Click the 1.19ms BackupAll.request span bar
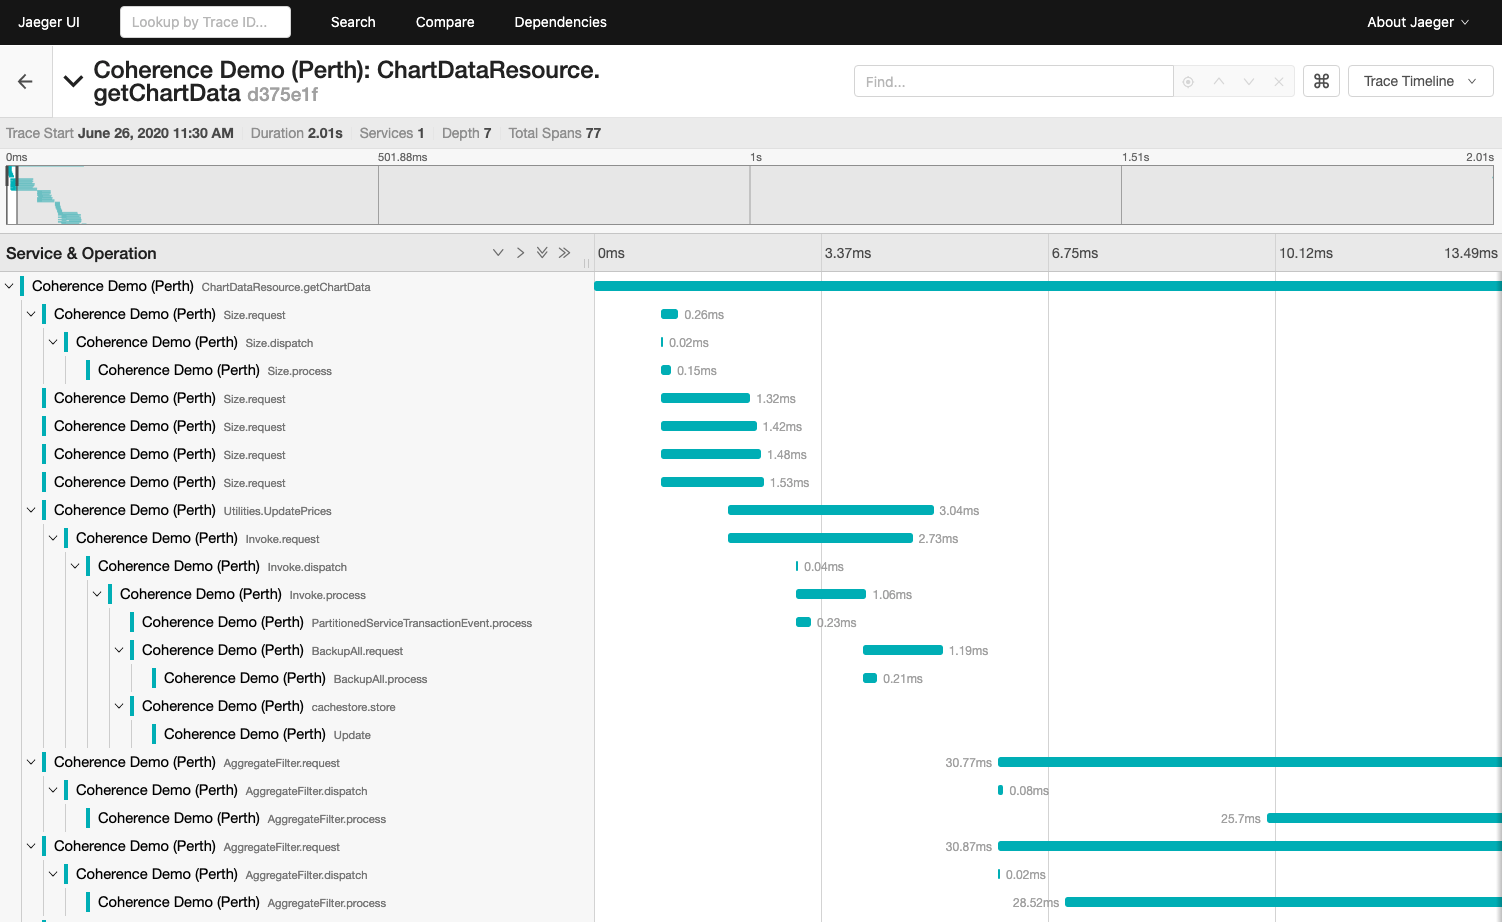1502x922 pixels. (903, 650)
